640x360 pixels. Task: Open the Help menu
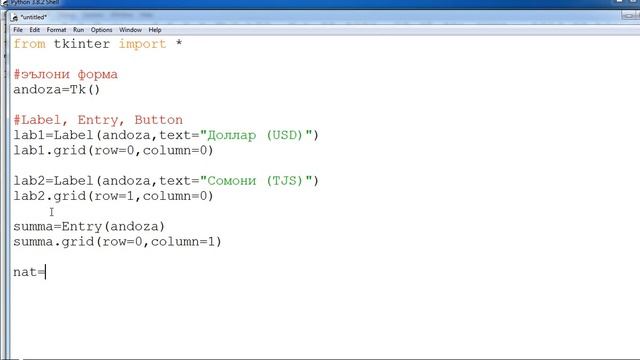coord(155,30)
